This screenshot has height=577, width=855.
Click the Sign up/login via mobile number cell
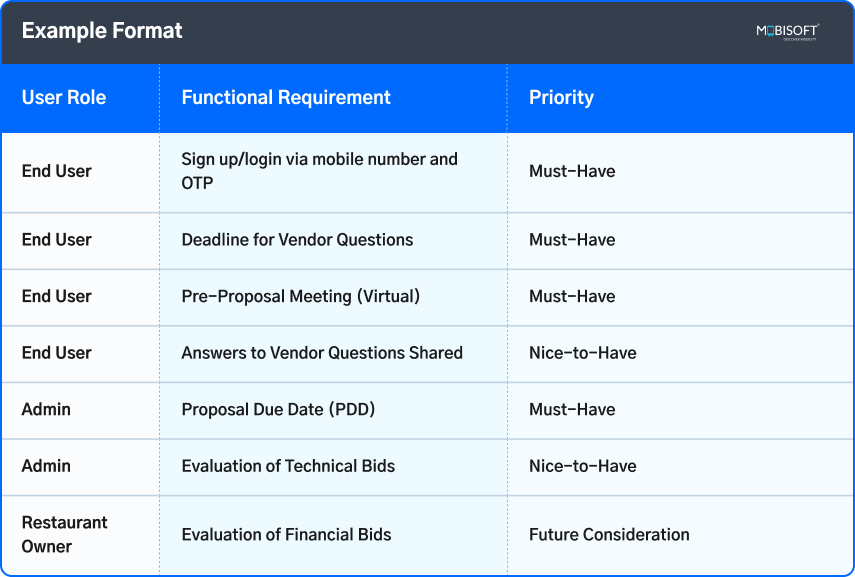[x=319, y=171]
